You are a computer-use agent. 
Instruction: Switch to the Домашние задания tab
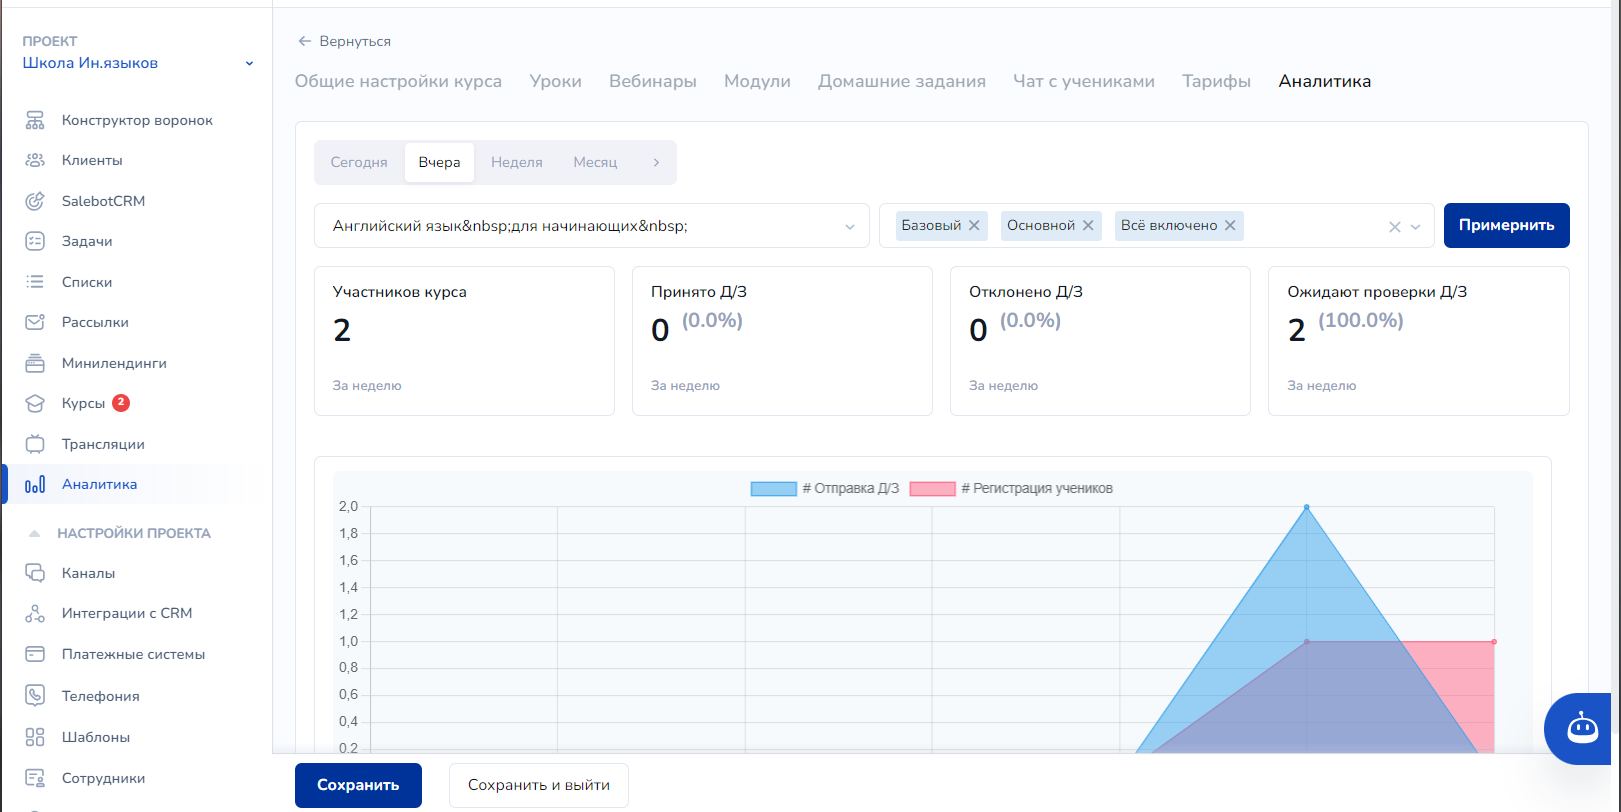(x=901, y=81)
